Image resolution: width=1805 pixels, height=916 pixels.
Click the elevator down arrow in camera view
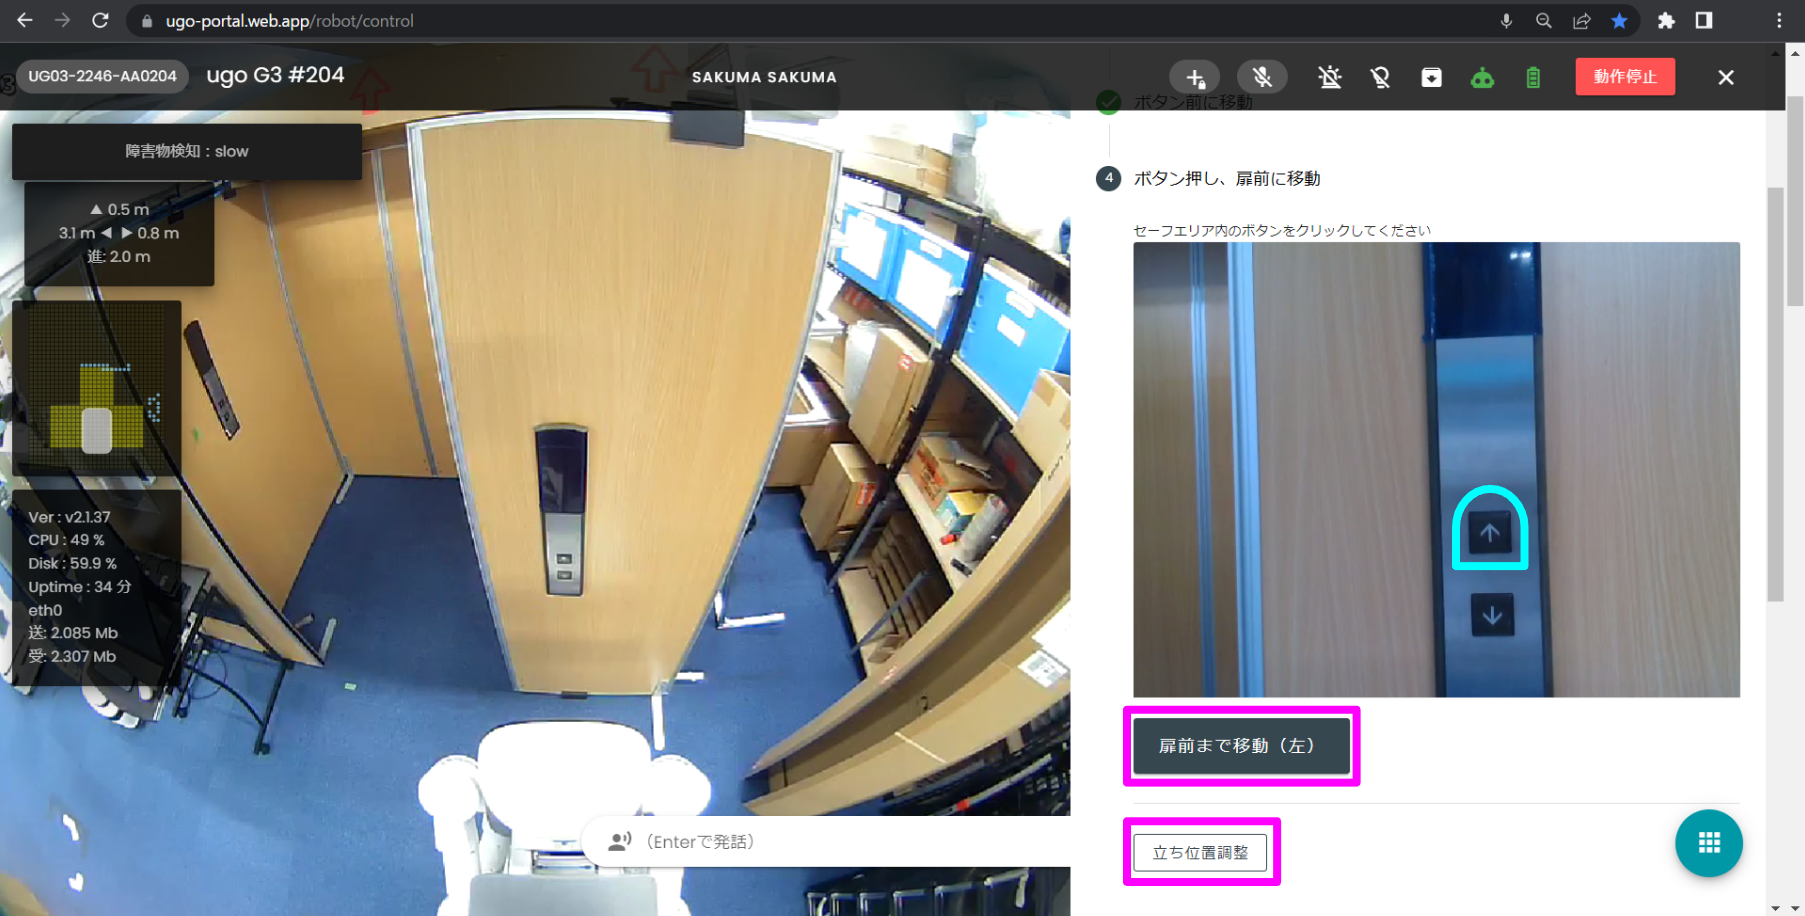click(x=1492, y=615)
